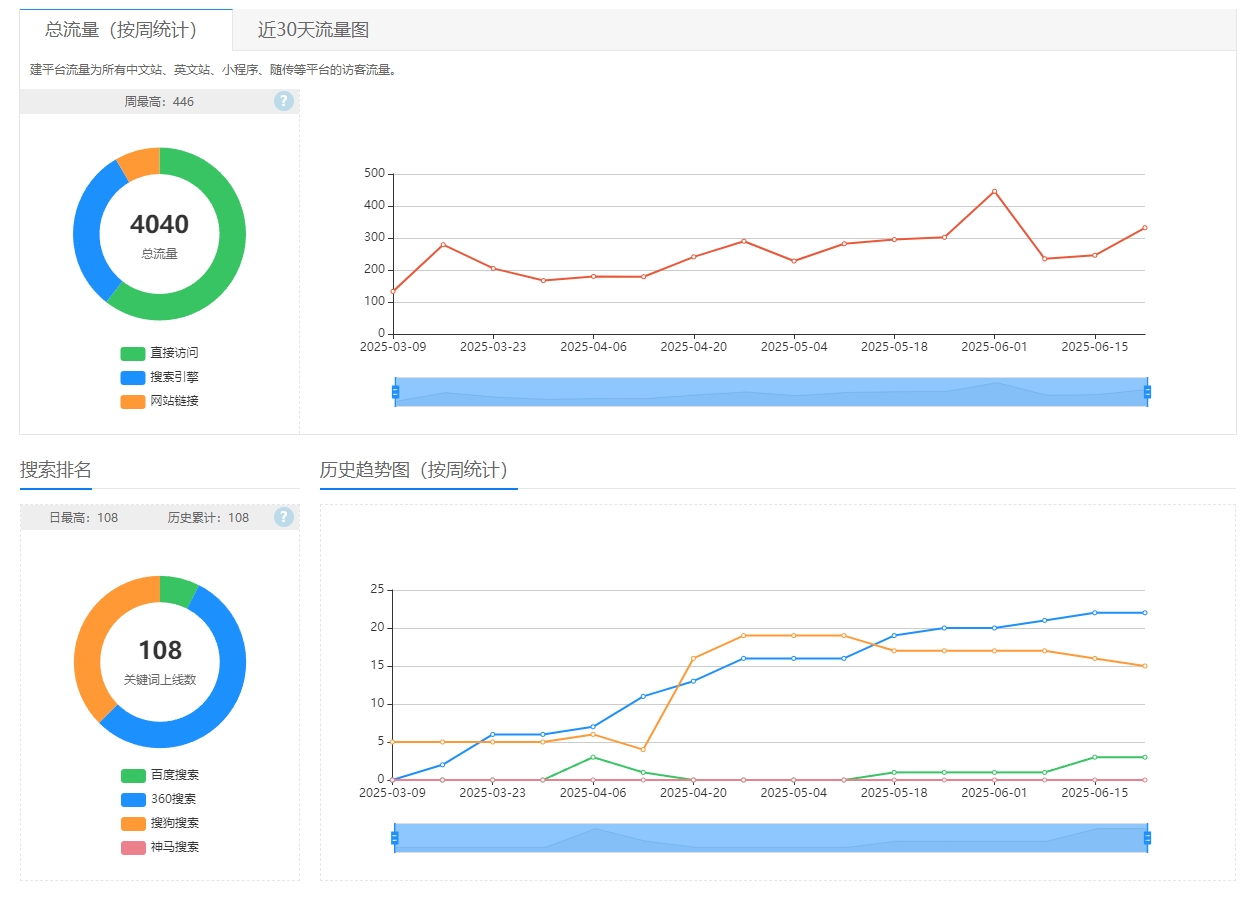Click right handle of trend chart zoom slider
This screenshot has height=901, width=1254.
pyautogui.click(x=1147, y=838)
